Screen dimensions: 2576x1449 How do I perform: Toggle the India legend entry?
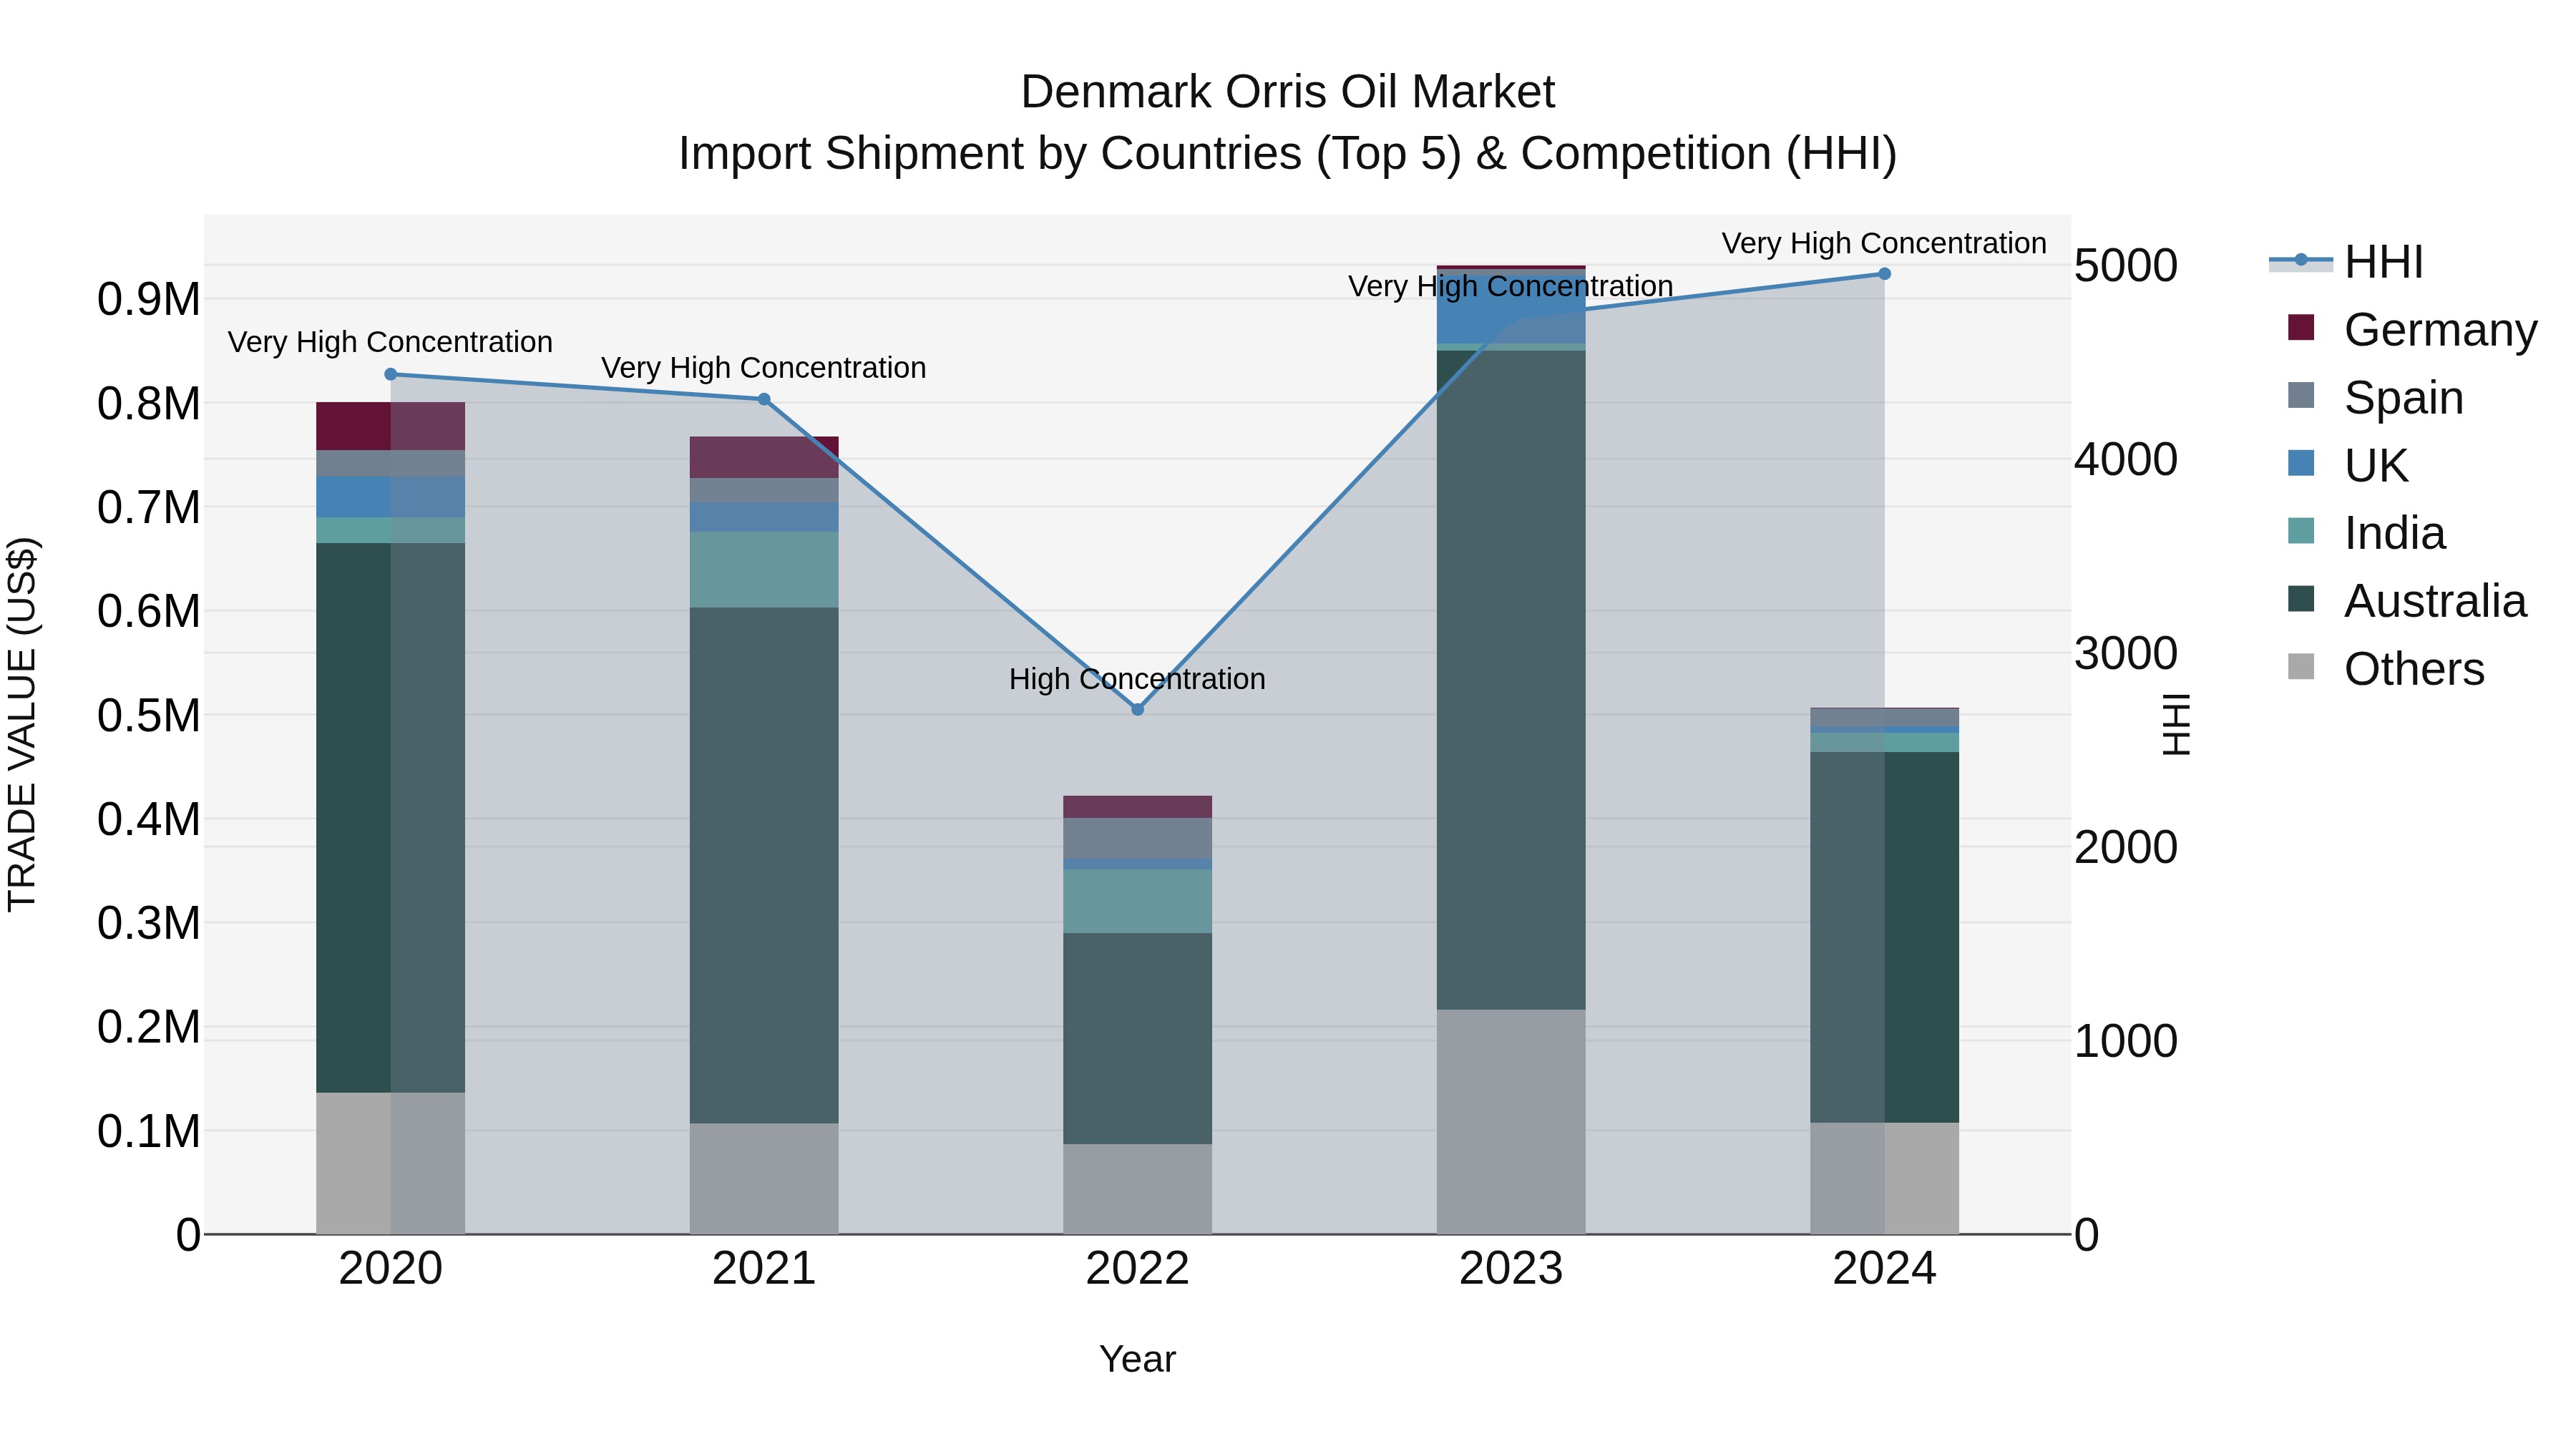pyautogui.click(x=2366, y=533)
